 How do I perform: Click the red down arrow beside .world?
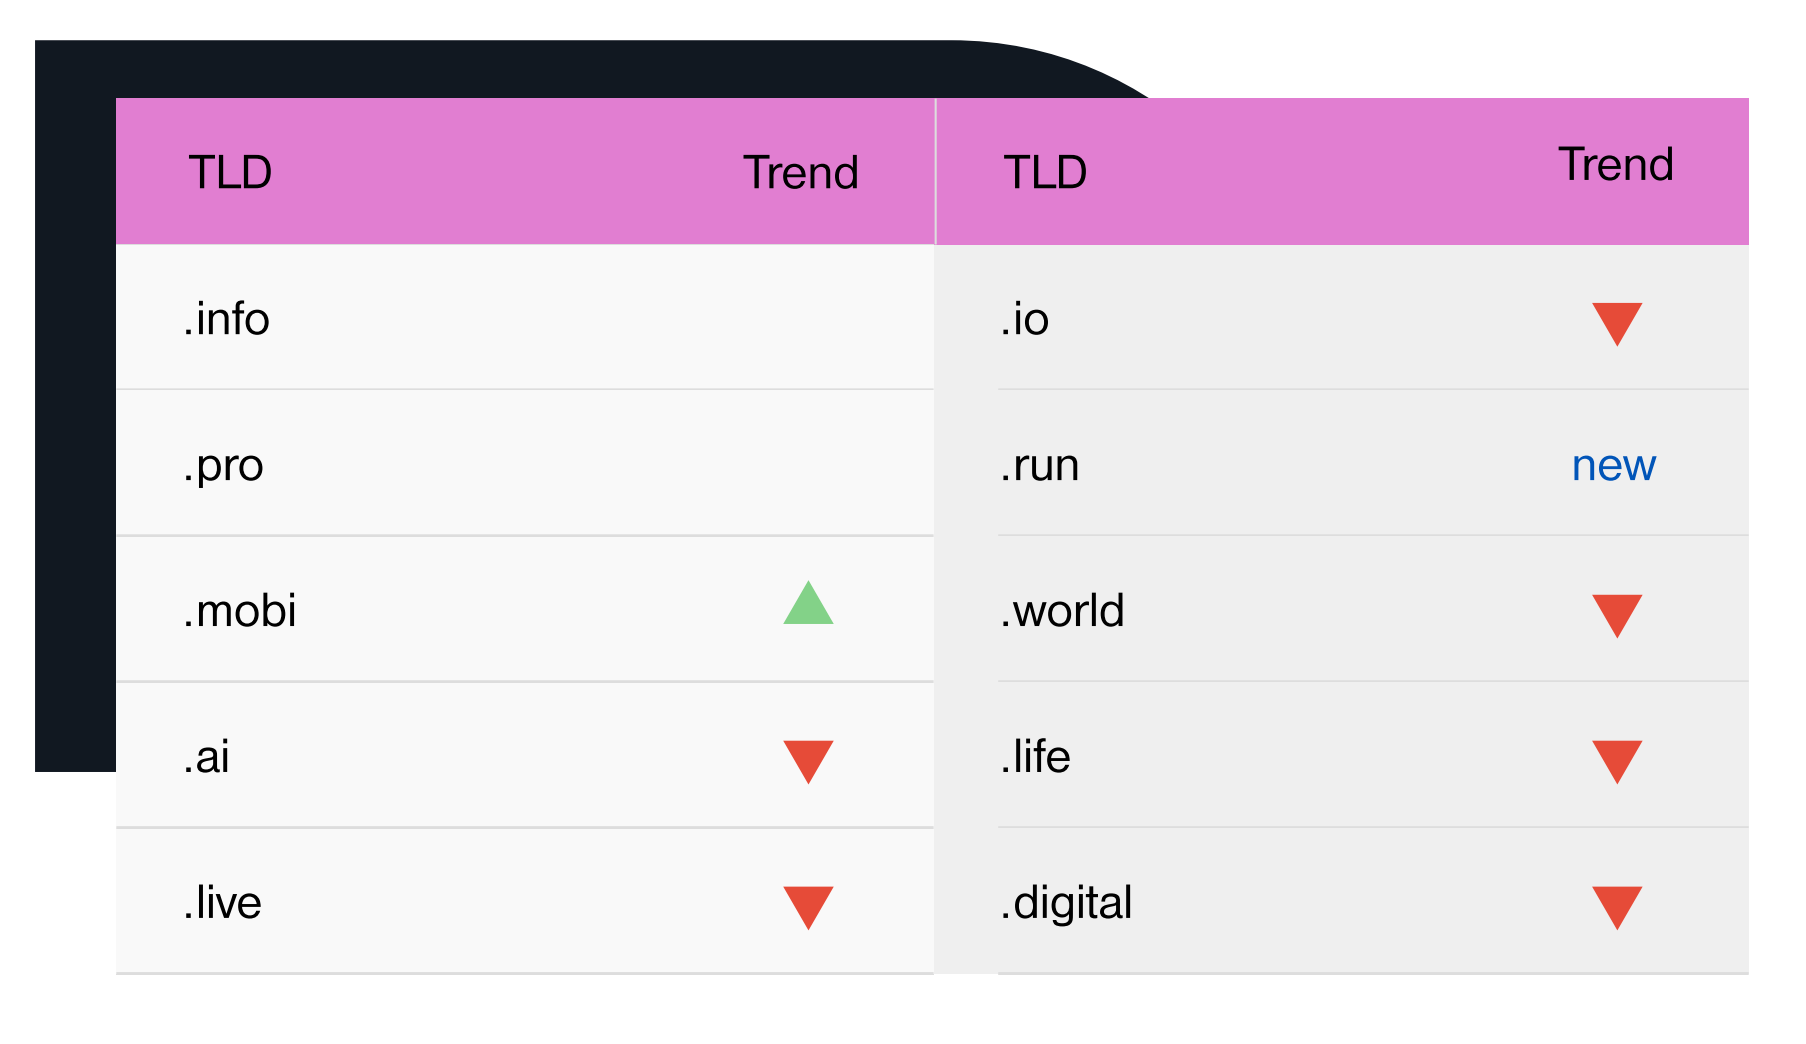click(x=1616, y=614)
